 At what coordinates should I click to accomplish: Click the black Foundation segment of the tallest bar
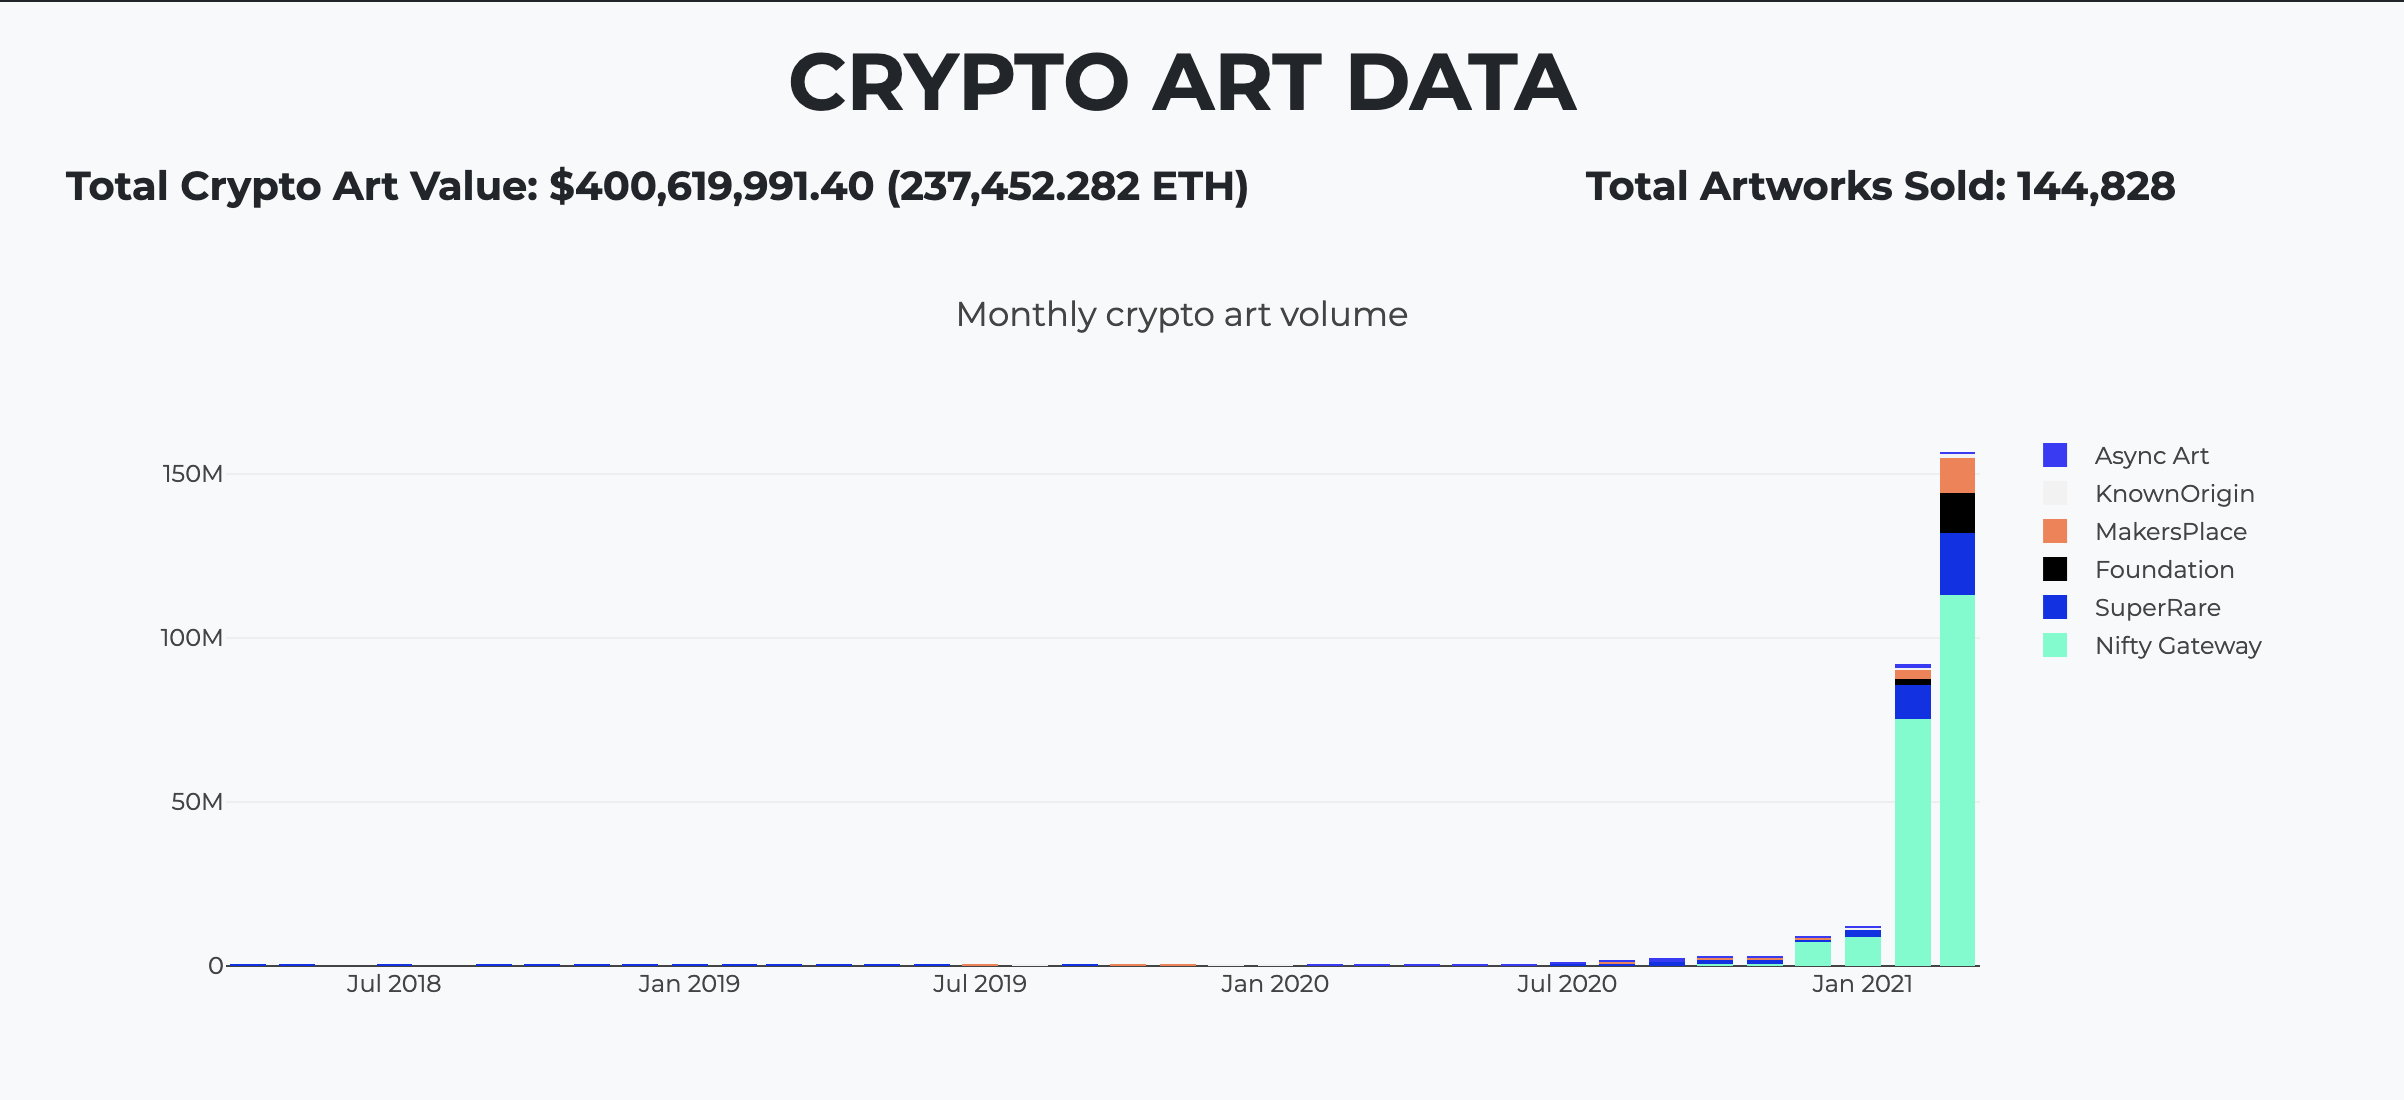(1957, 513)
